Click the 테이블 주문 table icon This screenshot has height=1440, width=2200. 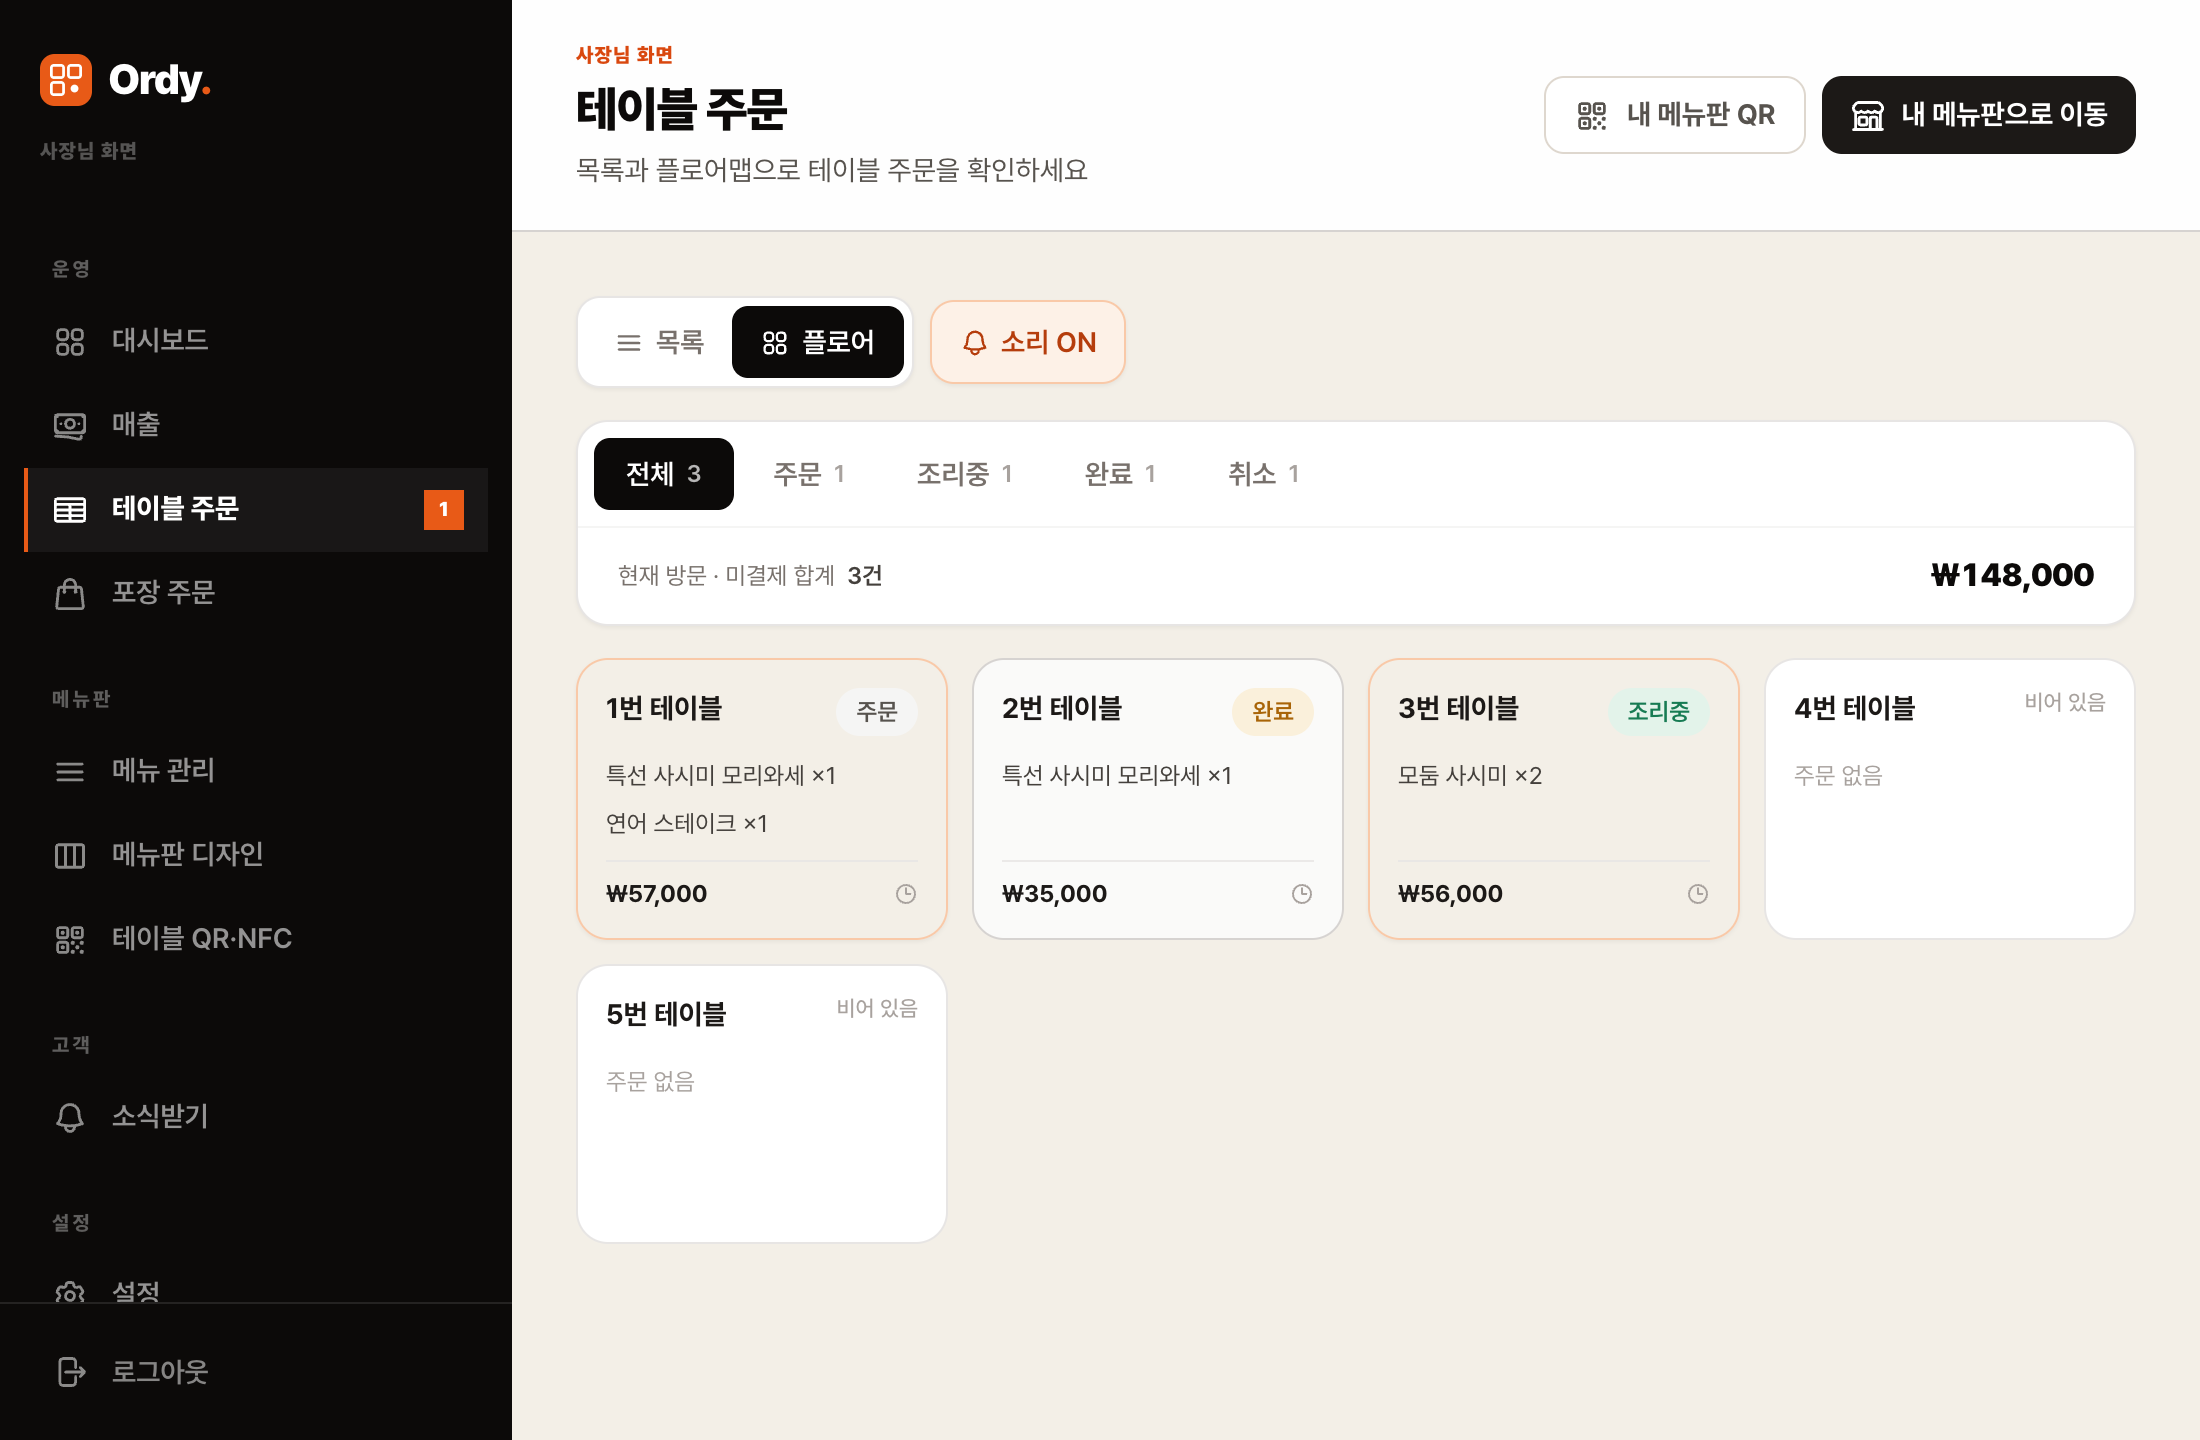(70, 509)
